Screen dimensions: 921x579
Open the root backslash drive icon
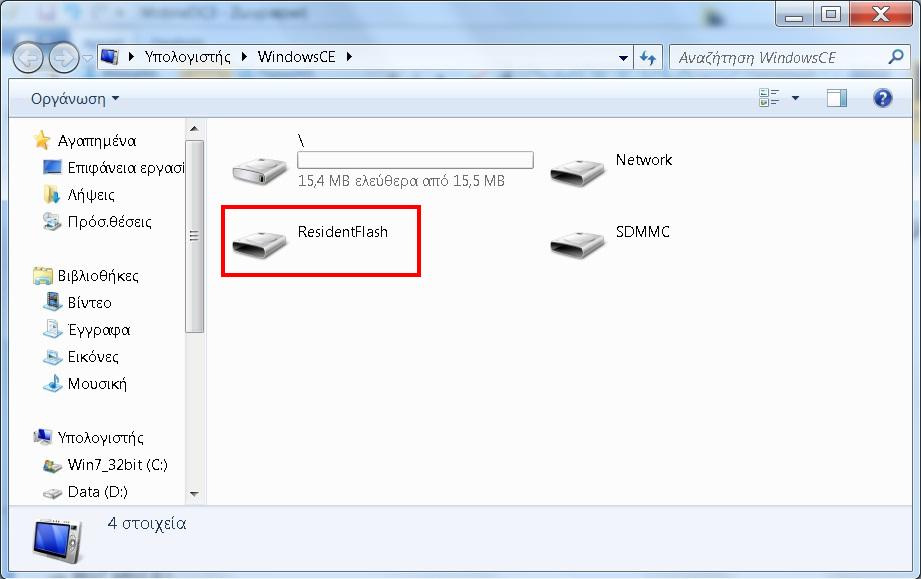coord(260,171)
